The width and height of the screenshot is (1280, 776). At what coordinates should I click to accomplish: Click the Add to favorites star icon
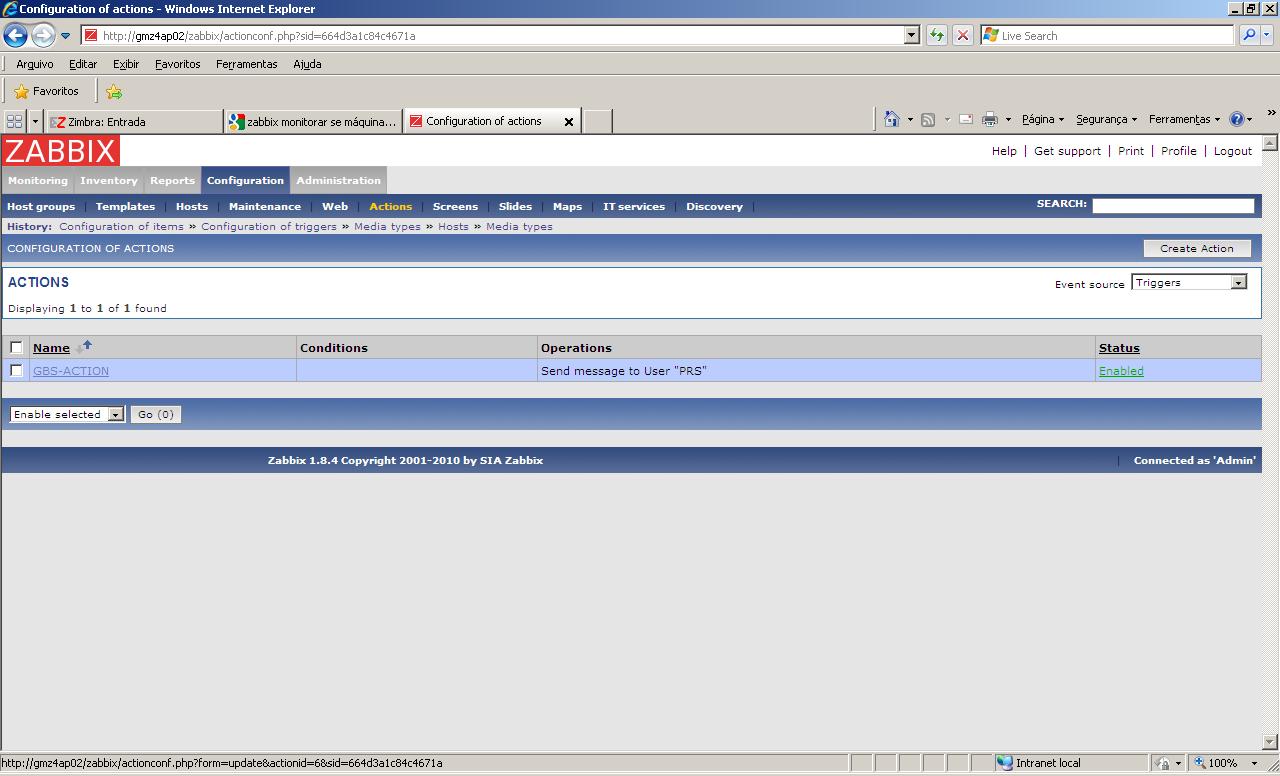point(114,92)
